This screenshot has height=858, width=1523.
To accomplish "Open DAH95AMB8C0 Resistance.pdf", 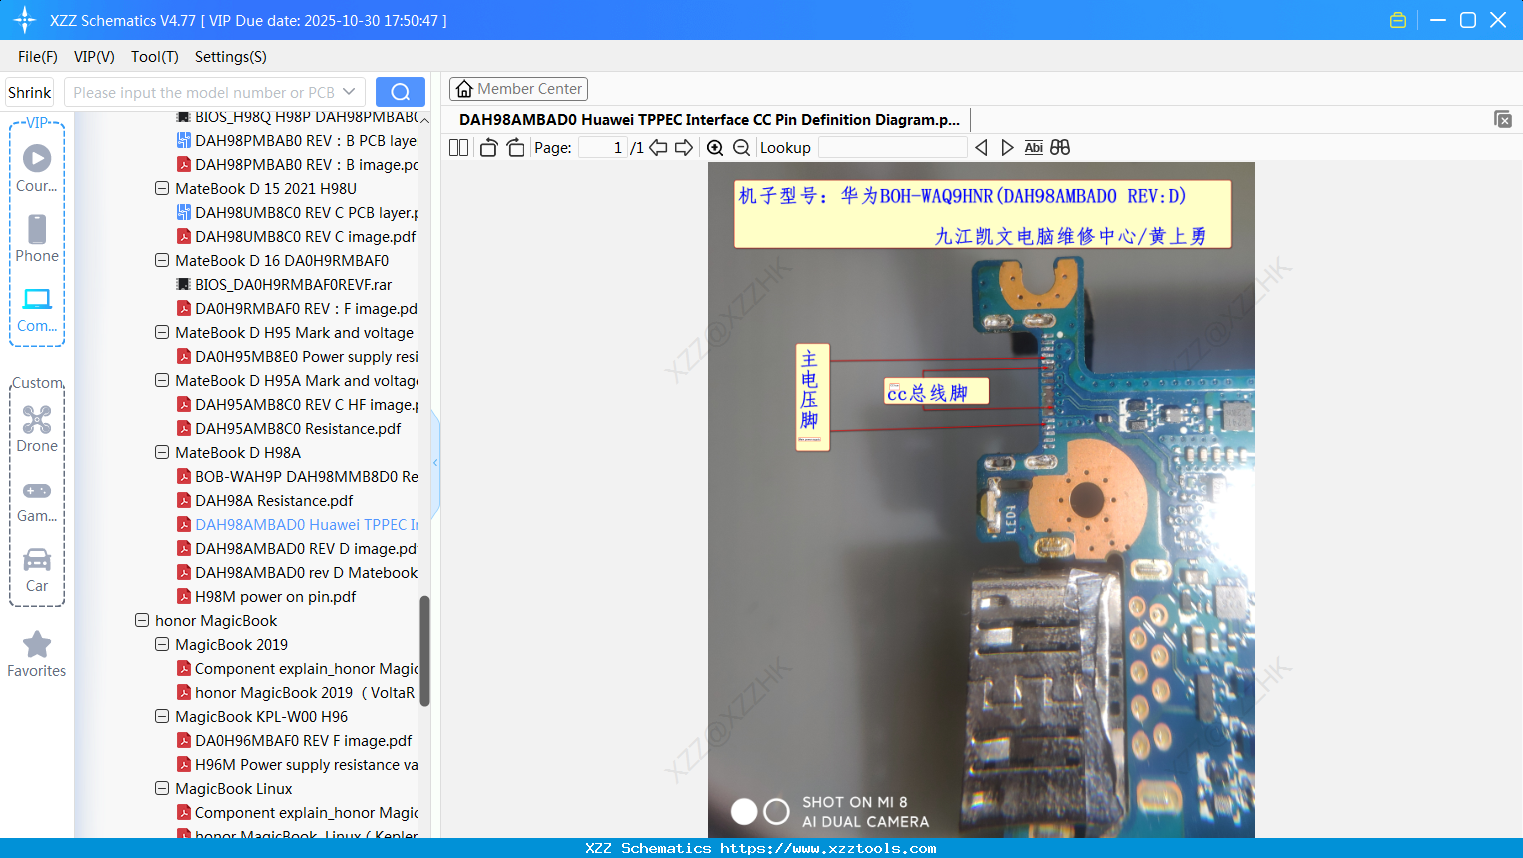I will [289, 428].
